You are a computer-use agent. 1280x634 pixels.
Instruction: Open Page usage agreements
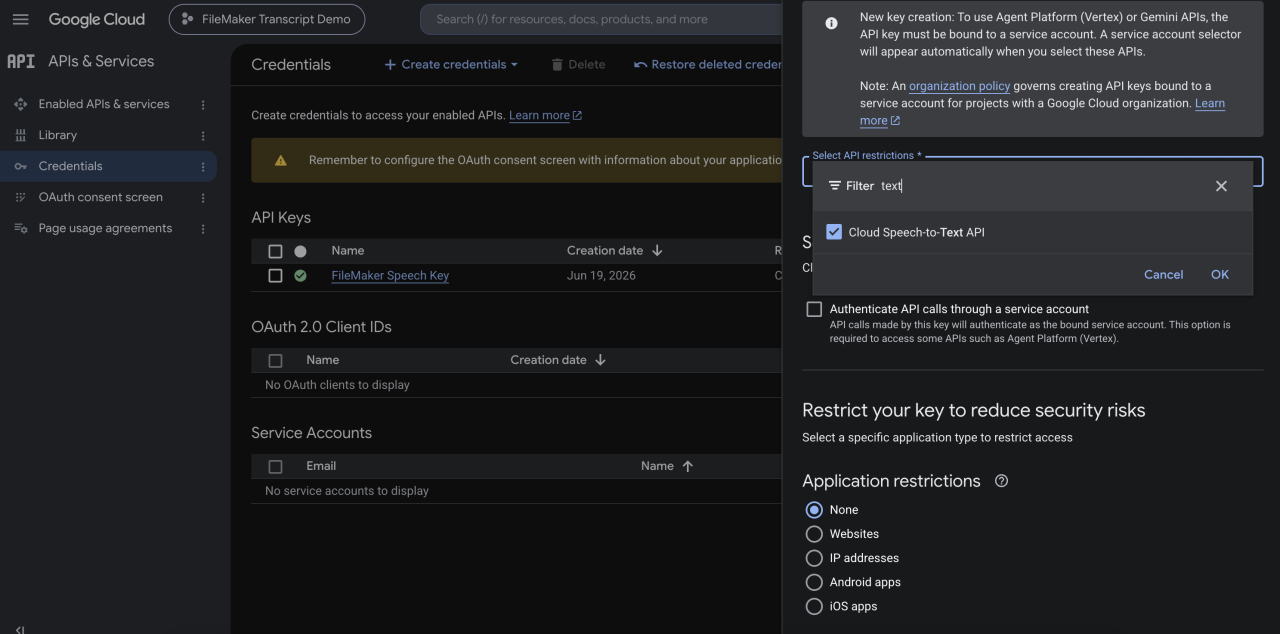click(x=105, y=228)
